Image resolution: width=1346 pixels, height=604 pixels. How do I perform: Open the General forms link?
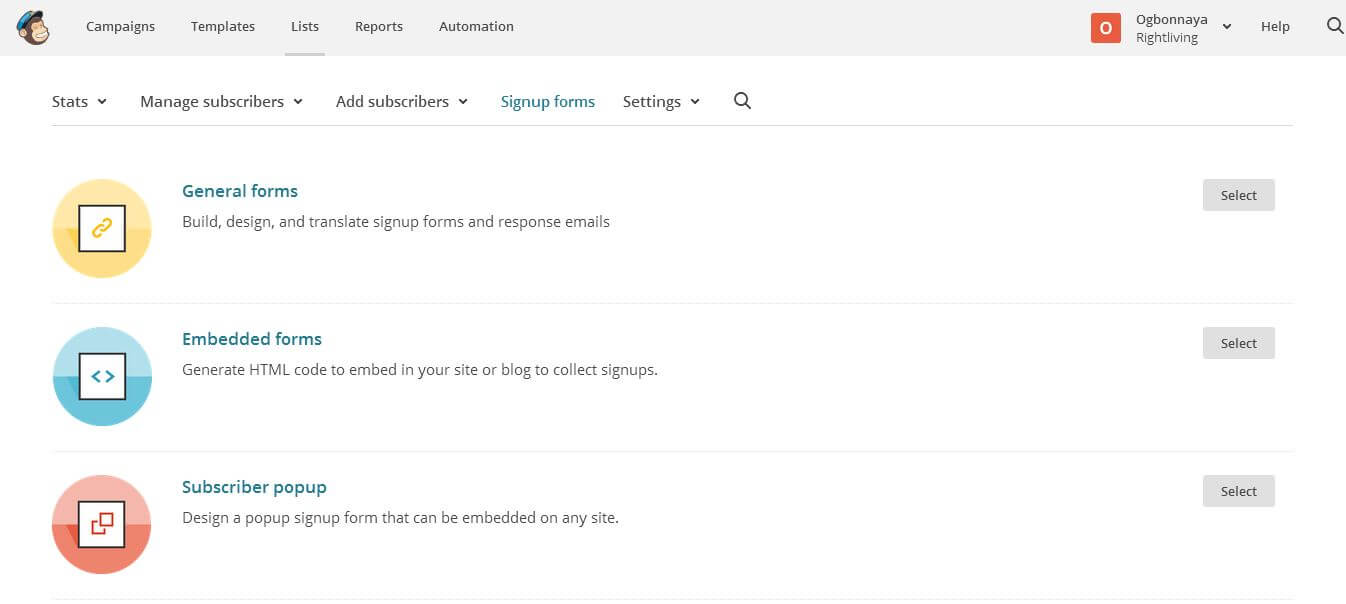point(239,191)
